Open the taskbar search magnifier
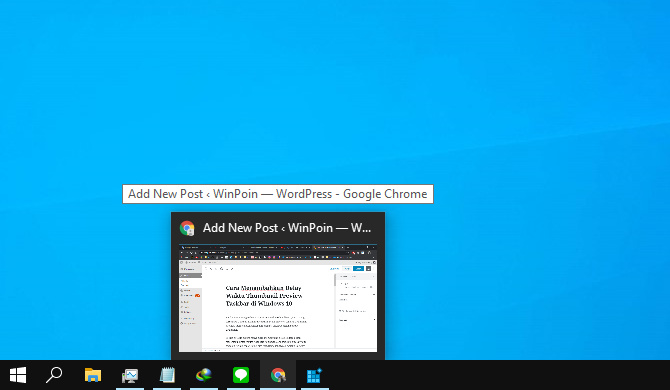 [x=54, y=375]
